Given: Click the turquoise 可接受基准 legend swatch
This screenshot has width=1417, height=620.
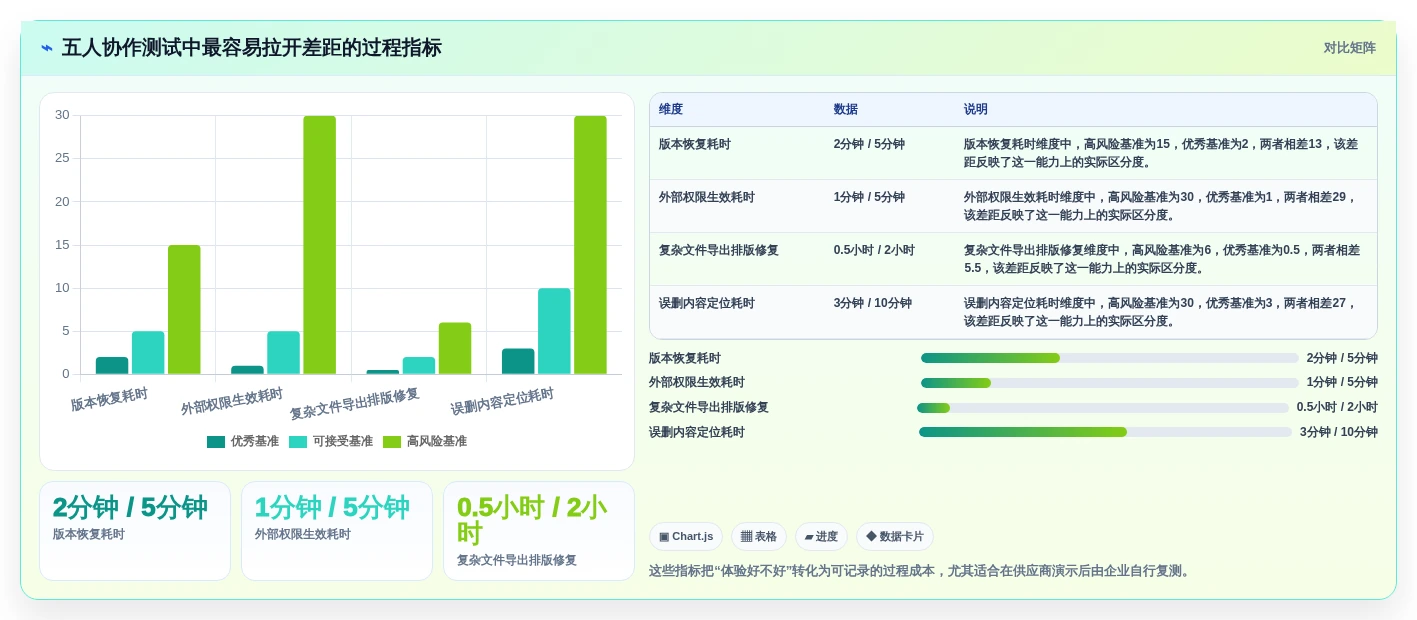Looking at the screenshot, I should click(x=298, y=441).
